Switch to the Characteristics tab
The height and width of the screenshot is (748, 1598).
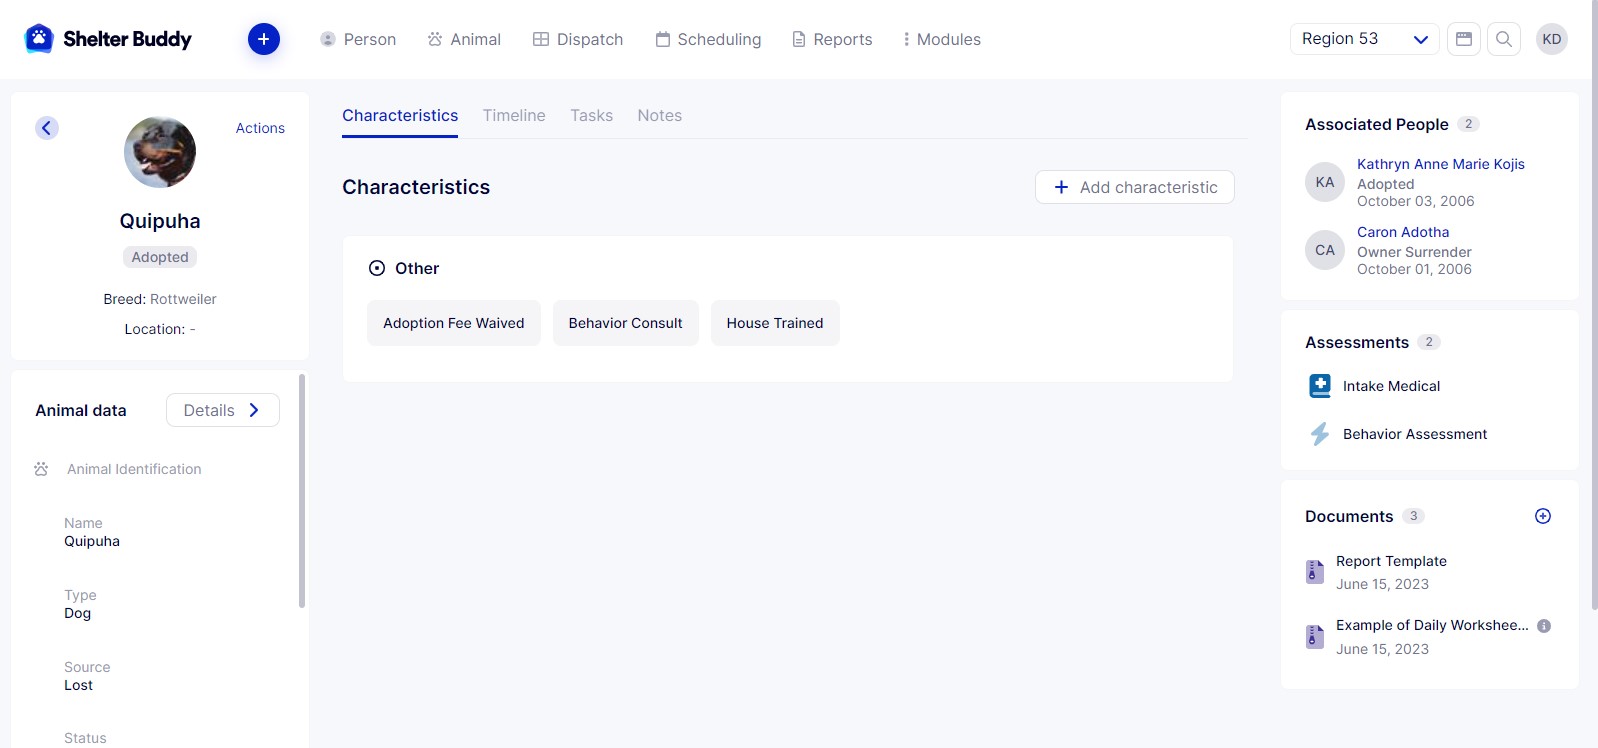click(400, 116)
